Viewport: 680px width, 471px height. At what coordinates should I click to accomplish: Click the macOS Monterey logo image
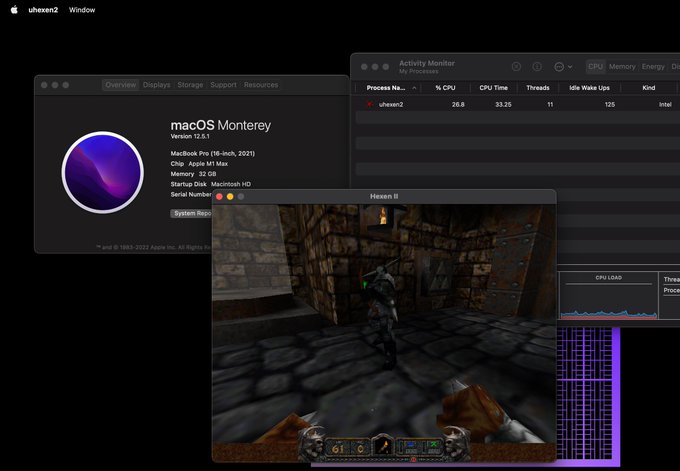(103, 172)
